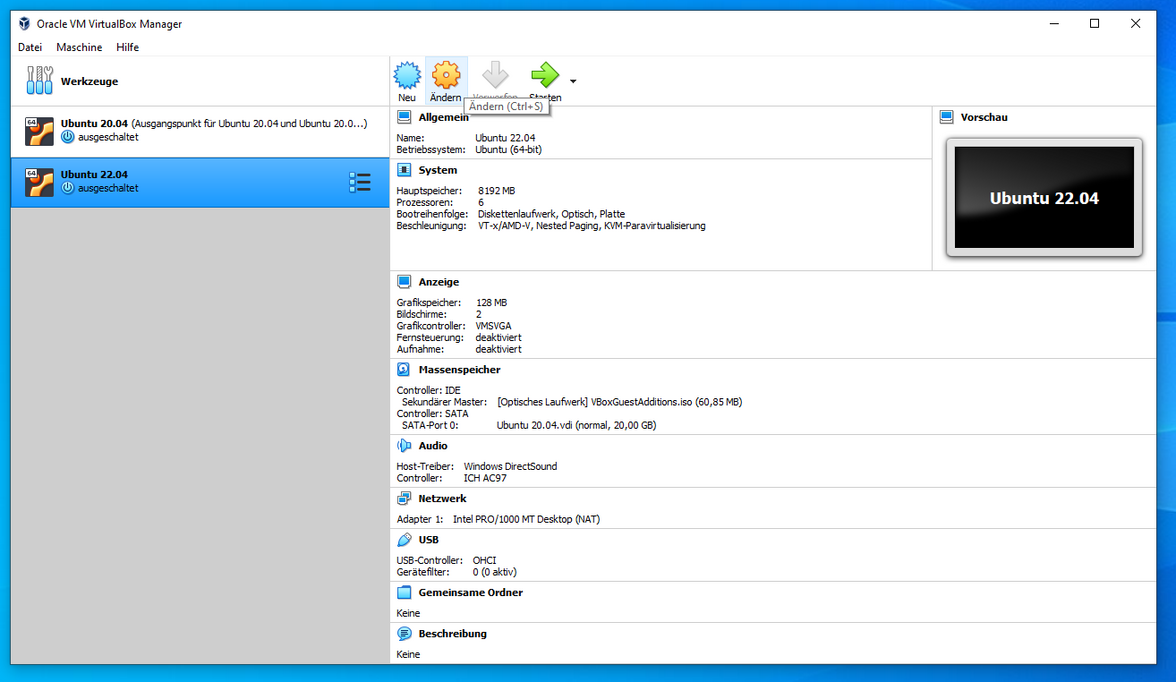The width and height of the screenshot is (1176, 682).
Task: Select the Ubuntu 20.04 virtual machine
Action: pos(200,130)
